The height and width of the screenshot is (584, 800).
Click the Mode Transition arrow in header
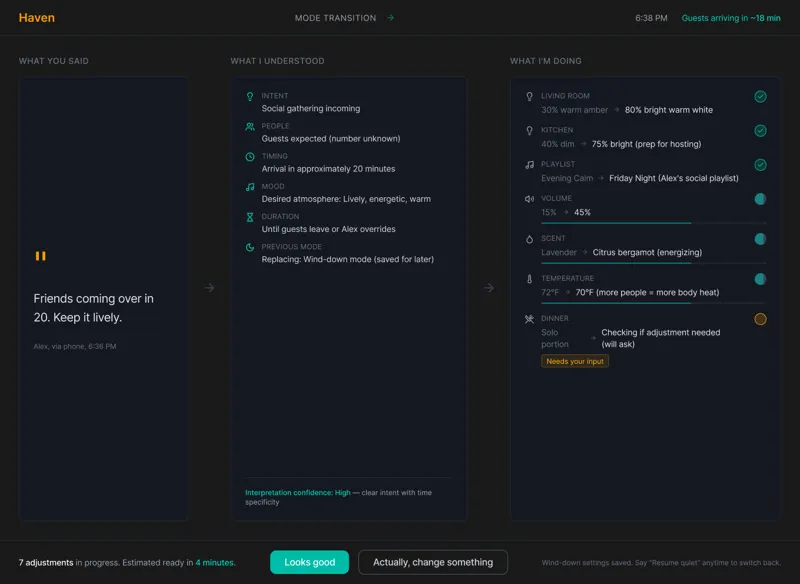pyautogui.click(x=390, y=18)
